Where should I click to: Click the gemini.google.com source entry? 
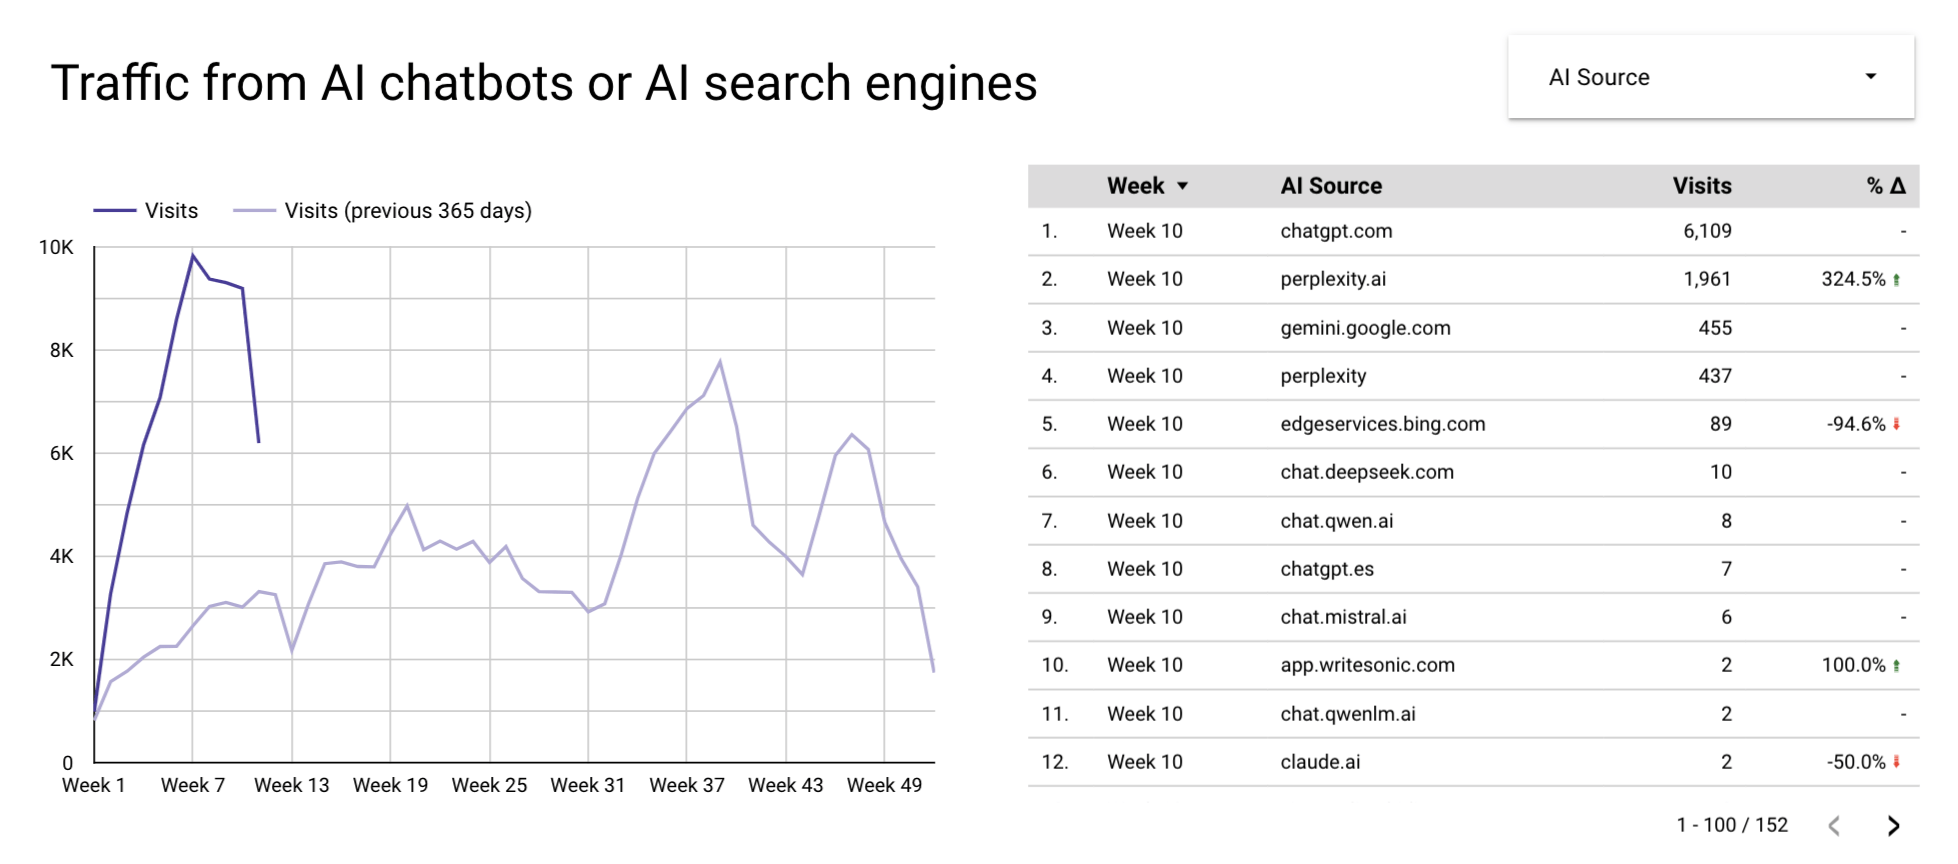tap(1365, 328)
